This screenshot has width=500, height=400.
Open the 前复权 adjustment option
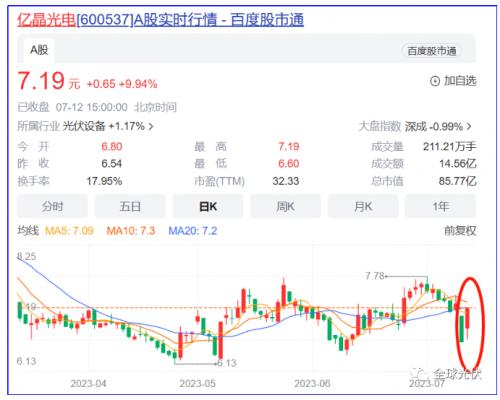pyautogui.click(x=460, y=231)
